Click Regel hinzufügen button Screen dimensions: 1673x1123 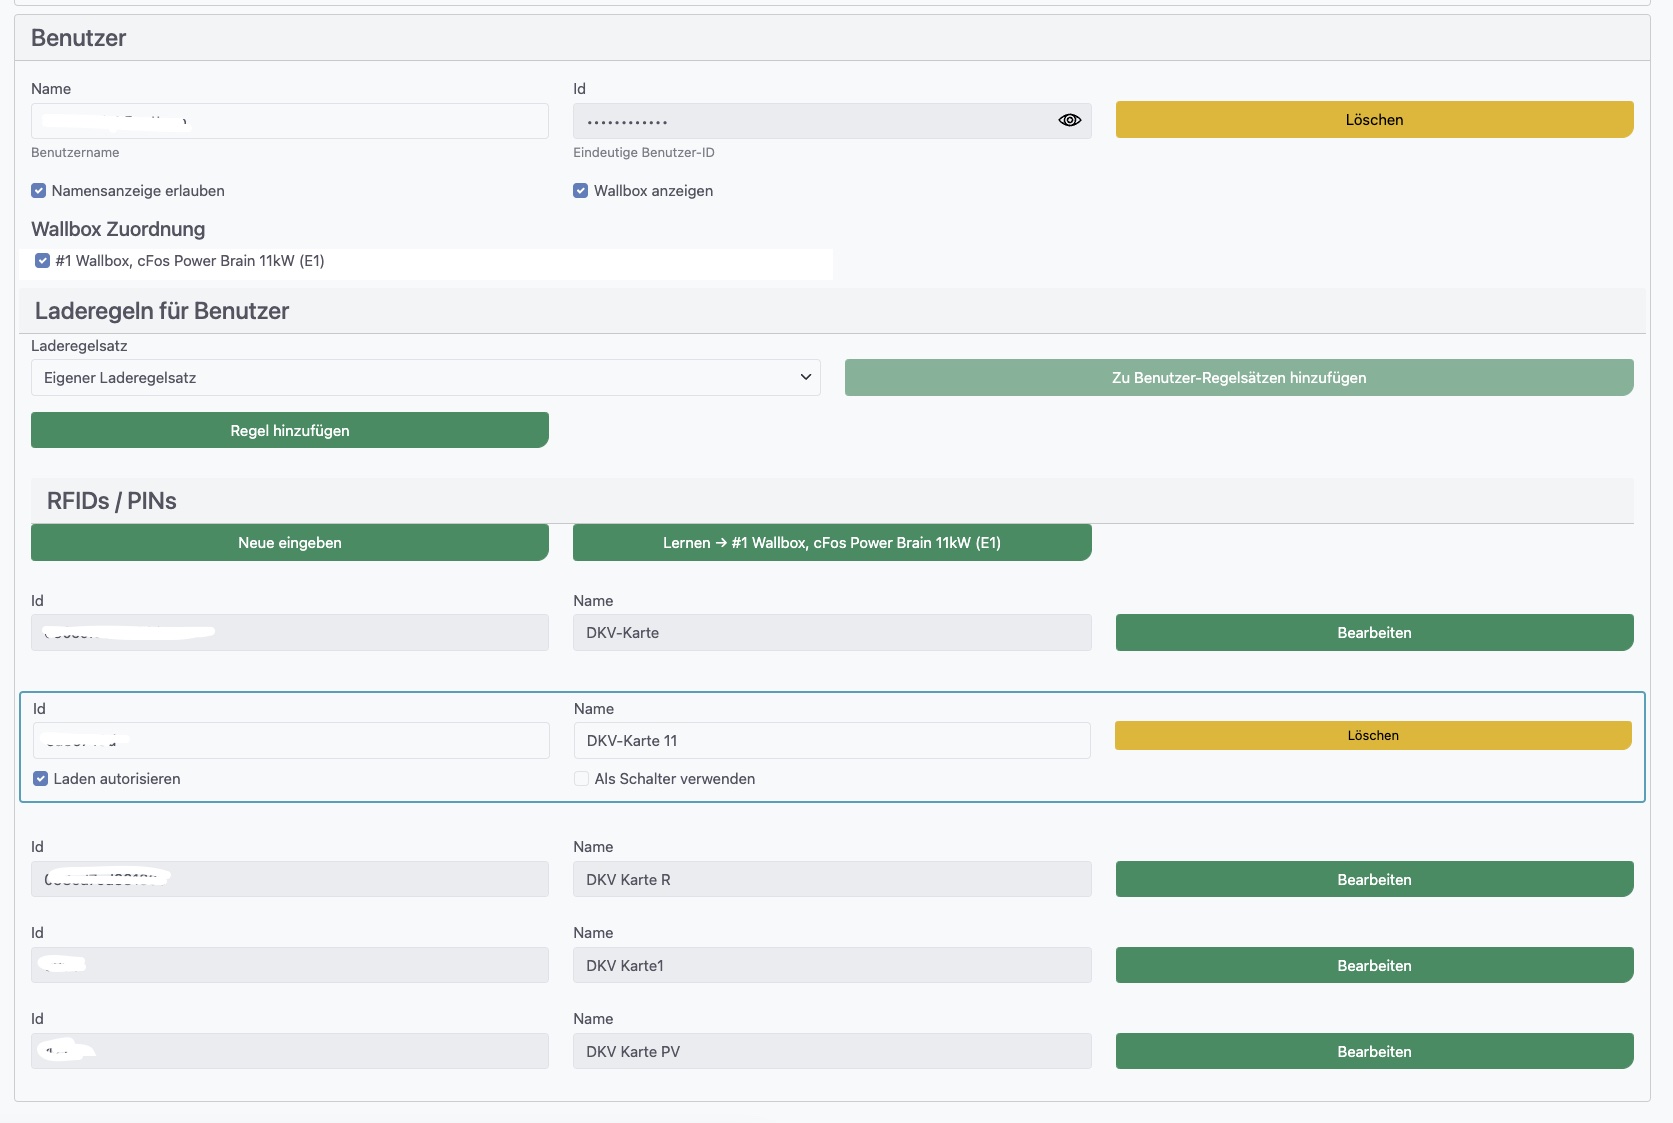(290, 431)
